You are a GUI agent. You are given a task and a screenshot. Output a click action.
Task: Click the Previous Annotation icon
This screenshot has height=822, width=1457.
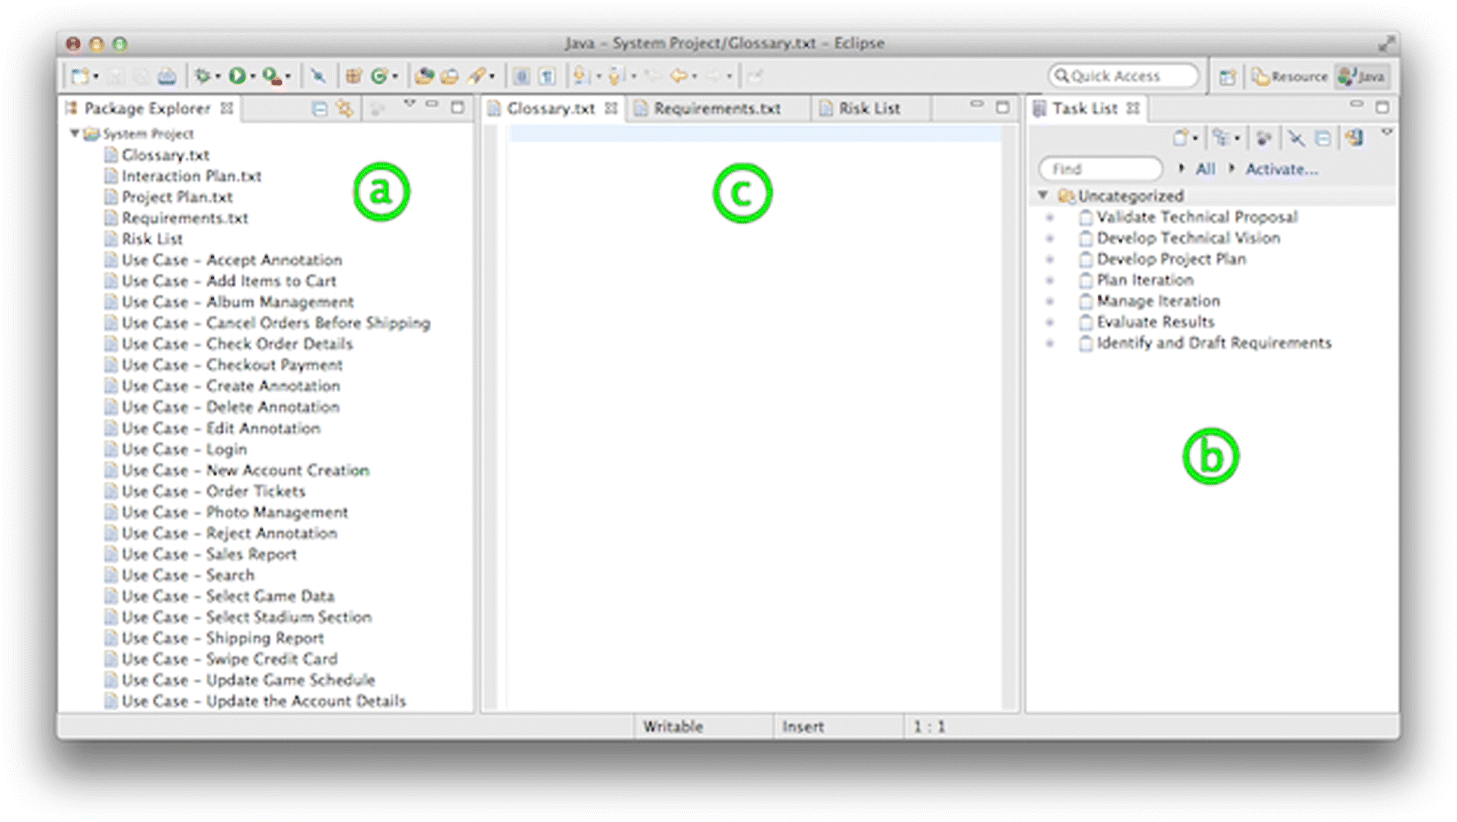(615, 76)
